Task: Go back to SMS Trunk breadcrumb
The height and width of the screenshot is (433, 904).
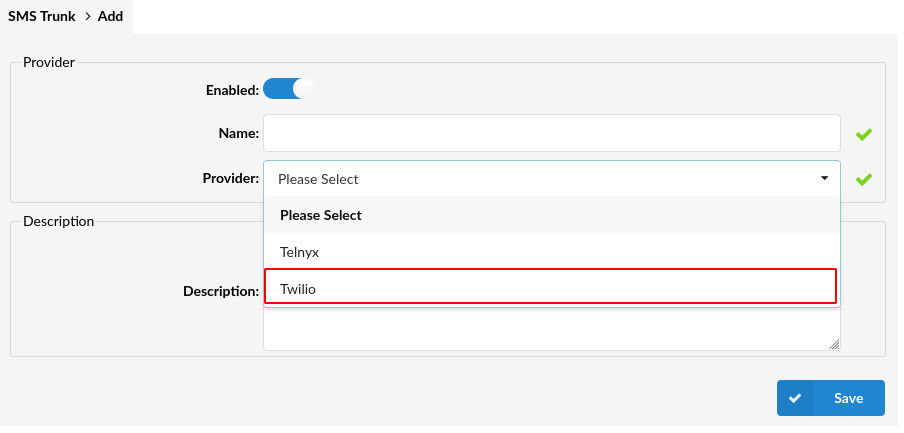Action: (41, 16)
